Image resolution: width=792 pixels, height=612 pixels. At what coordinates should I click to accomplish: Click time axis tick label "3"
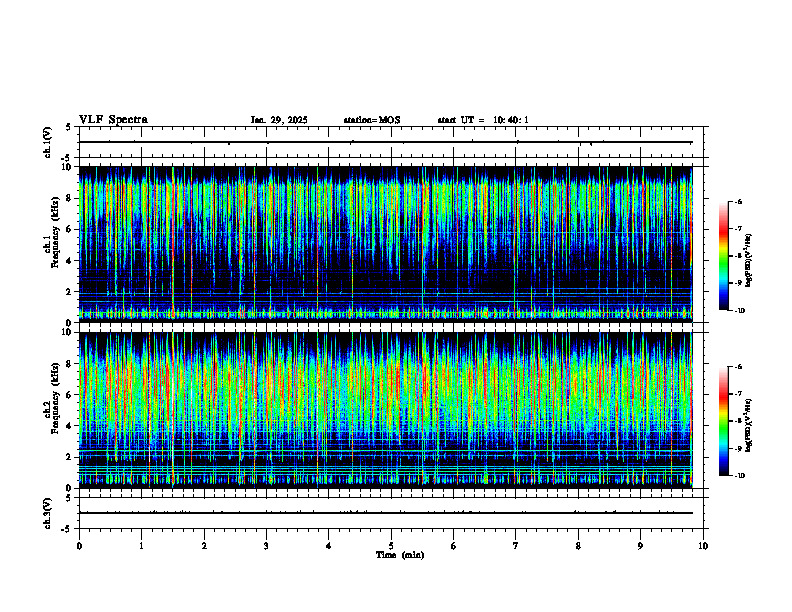(266, 546)
